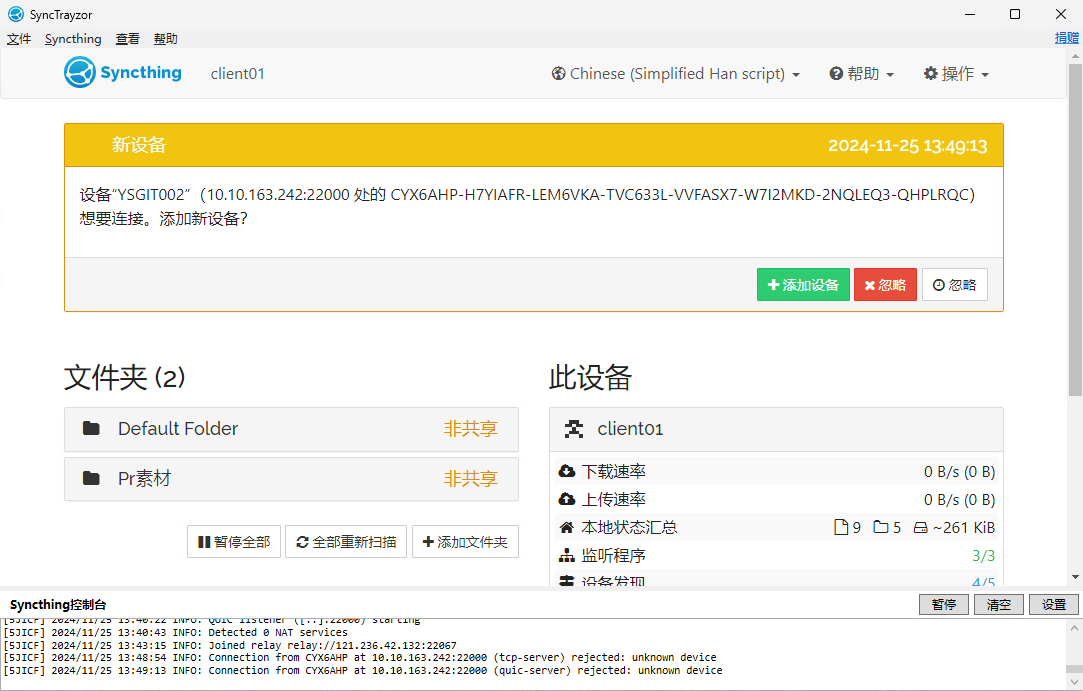The height and width of the screenshot is (691, 1083).
Task: Click the white 忽略 button with the clock icon
Action: [955, 285]
